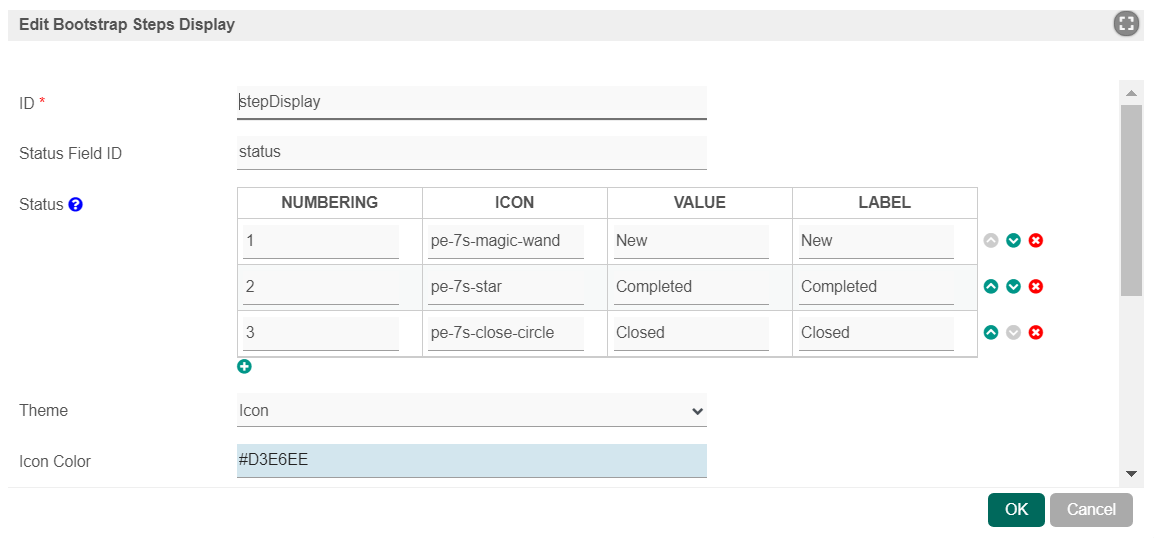Delete the Completed status row
The height and width of the screenshot is (538, 1154).
pyautogui.click(x=1036, y=287)
